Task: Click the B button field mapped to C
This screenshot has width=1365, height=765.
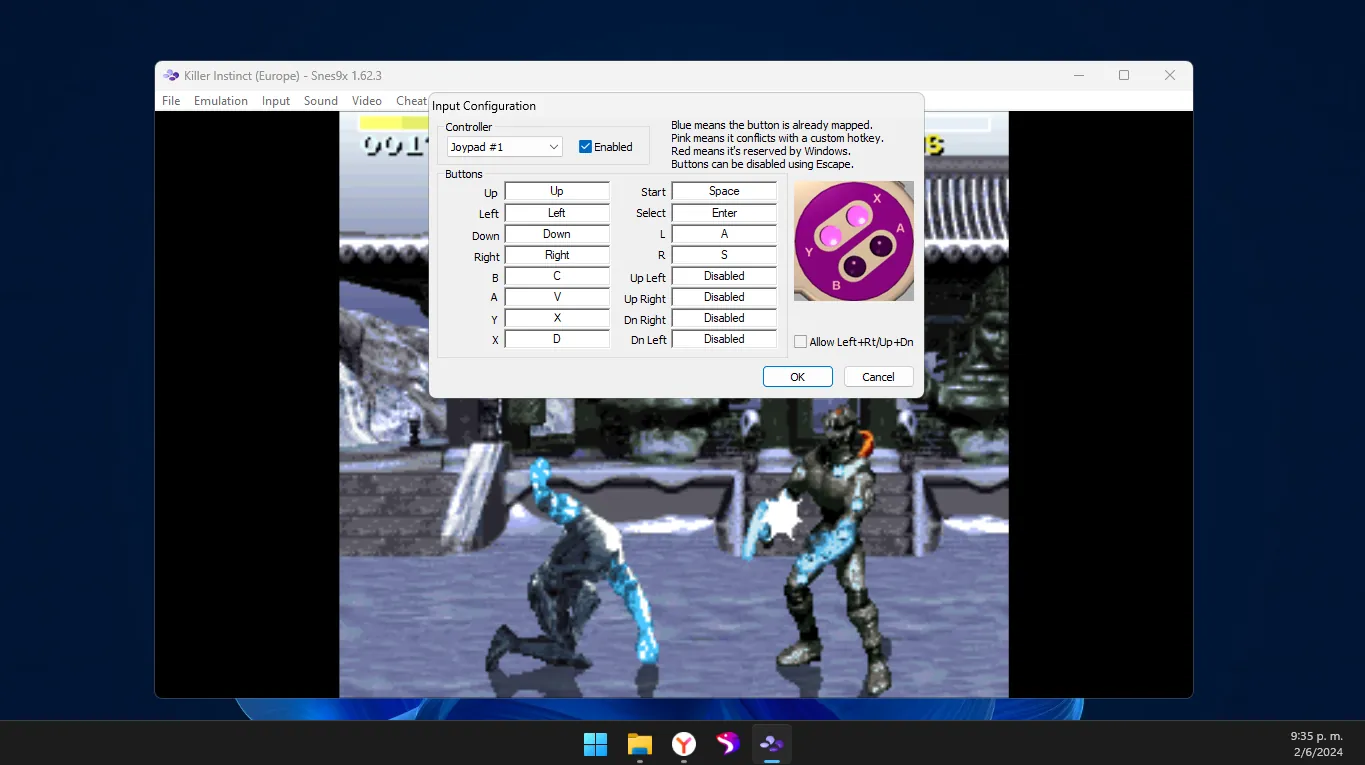Action: 557,276
